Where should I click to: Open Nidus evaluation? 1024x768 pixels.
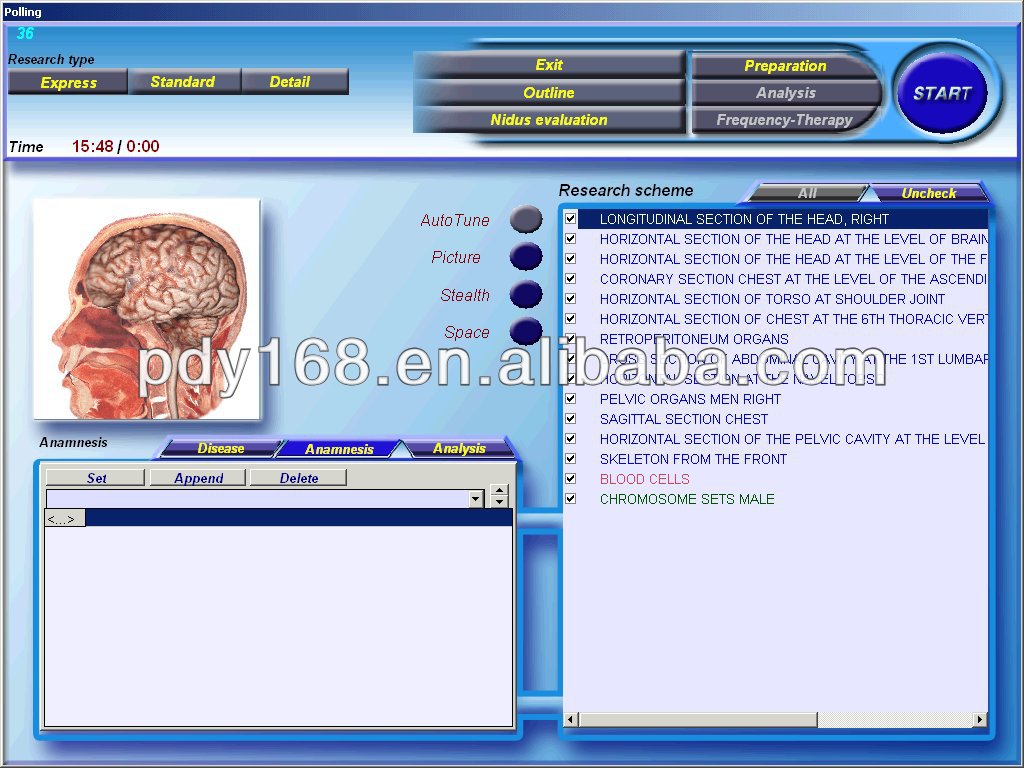point(549,120)
